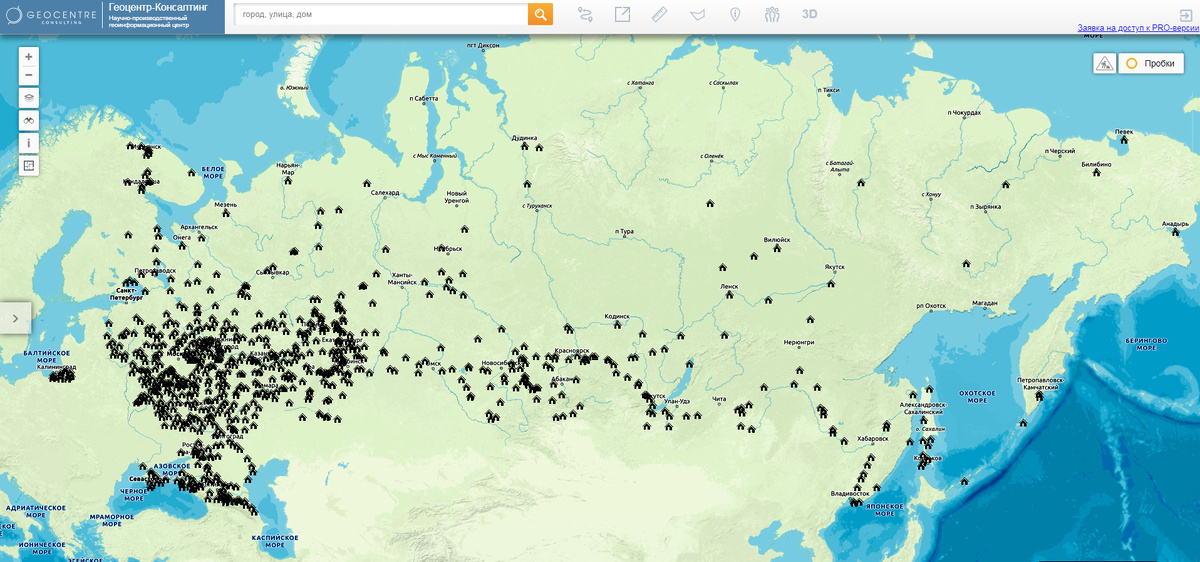1200x562 pixels.
Task: Click the share/export map icon
Action: [x=622, y=14]
